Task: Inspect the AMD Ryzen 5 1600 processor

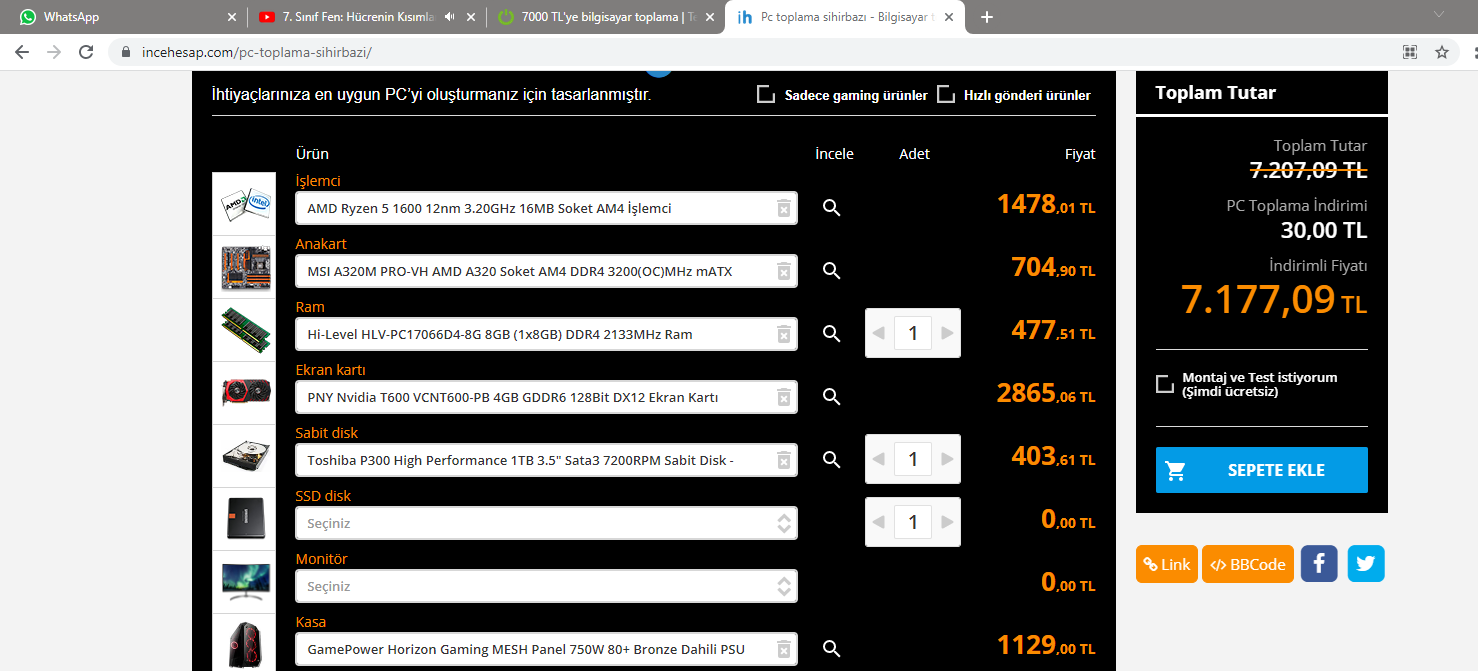Action: 831,208
